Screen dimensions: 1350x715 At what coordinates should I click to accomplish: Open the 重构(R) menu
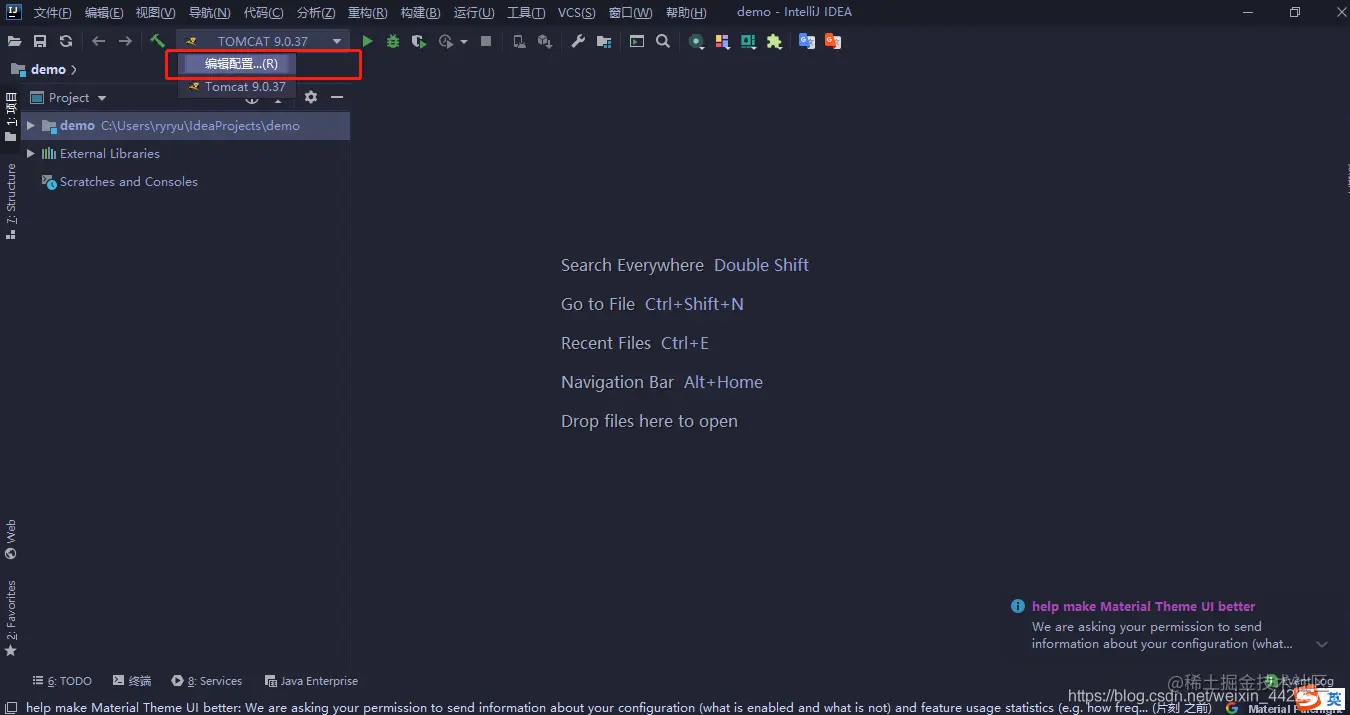pyautogui.click(x=367, y=13)
